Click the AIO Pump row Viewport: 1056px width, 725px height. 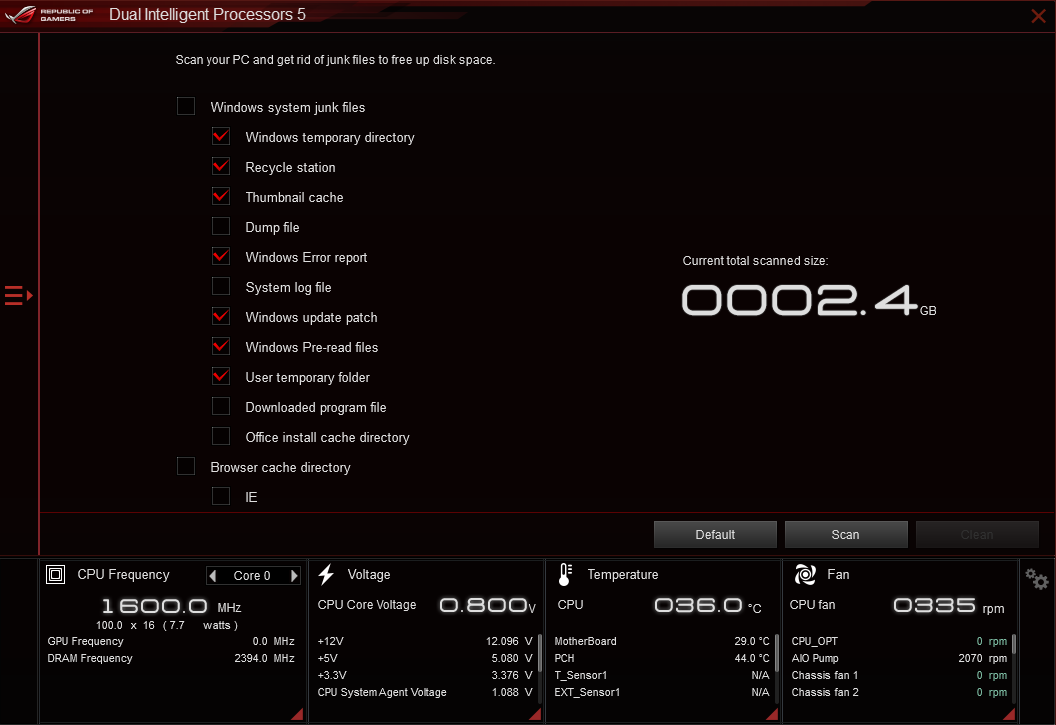pyautogui.click(x=899, y=658)
